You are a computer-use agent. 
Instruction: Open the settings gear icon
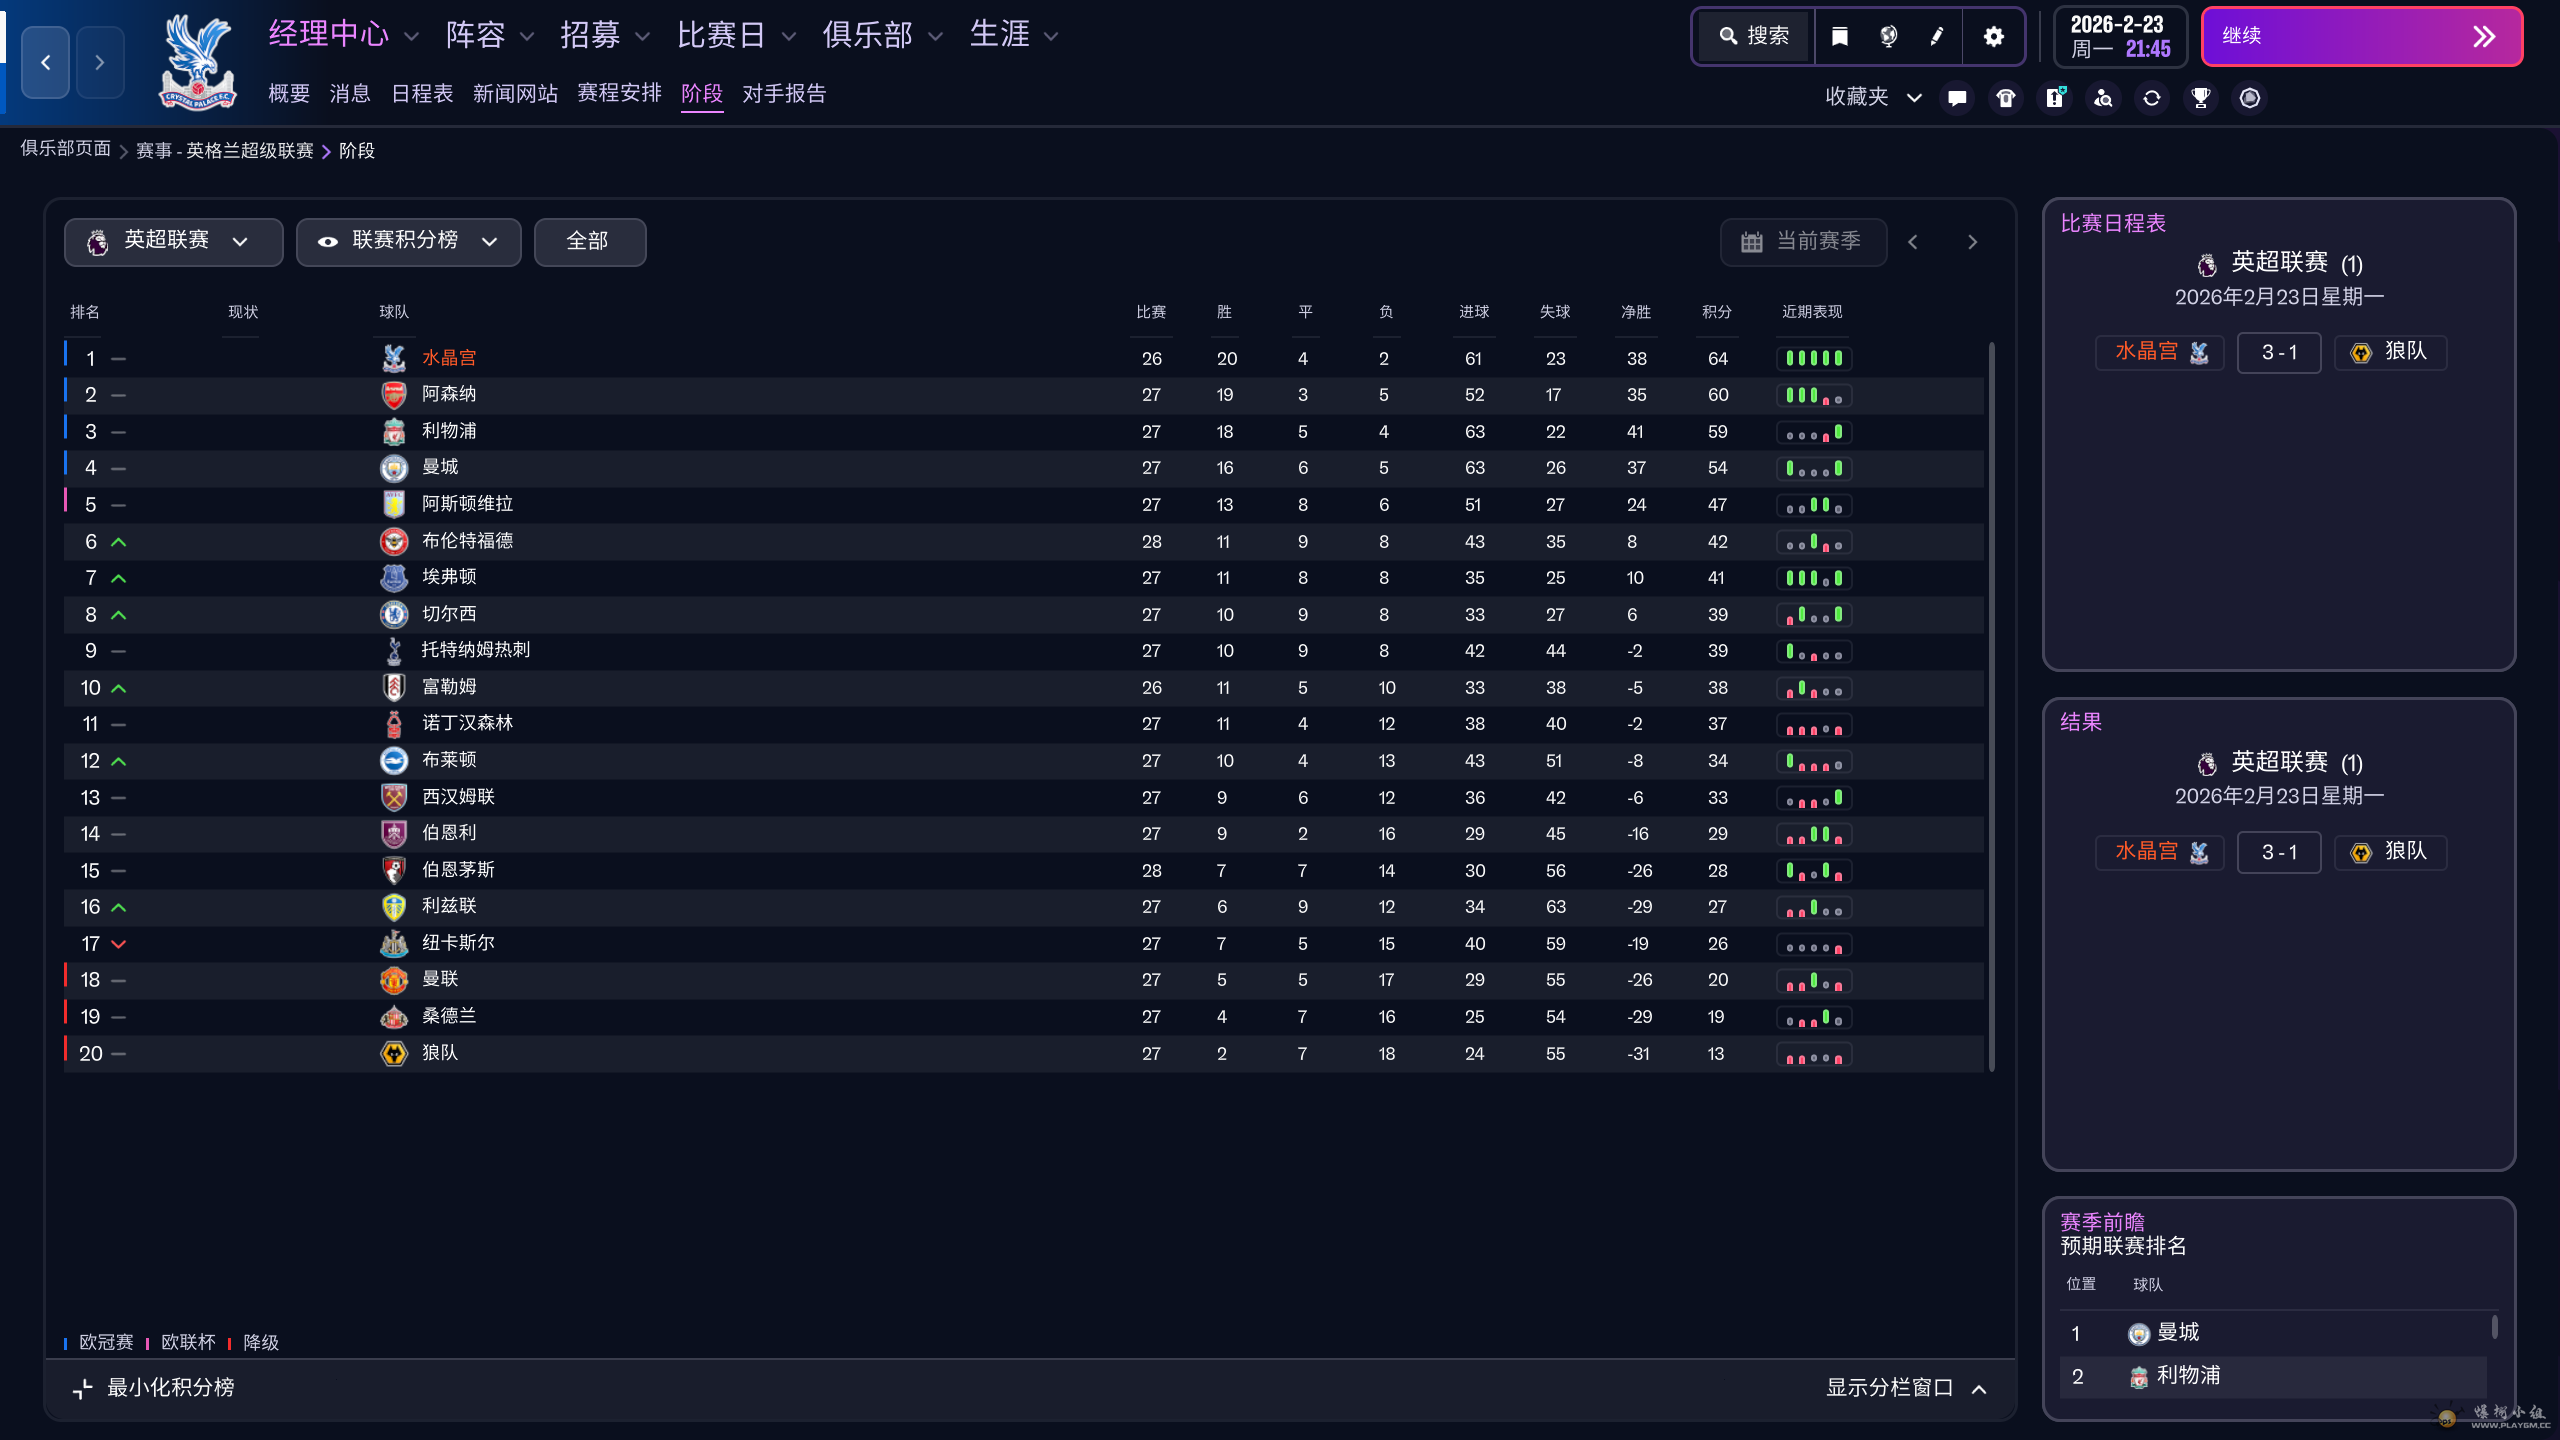[1993, 37]
